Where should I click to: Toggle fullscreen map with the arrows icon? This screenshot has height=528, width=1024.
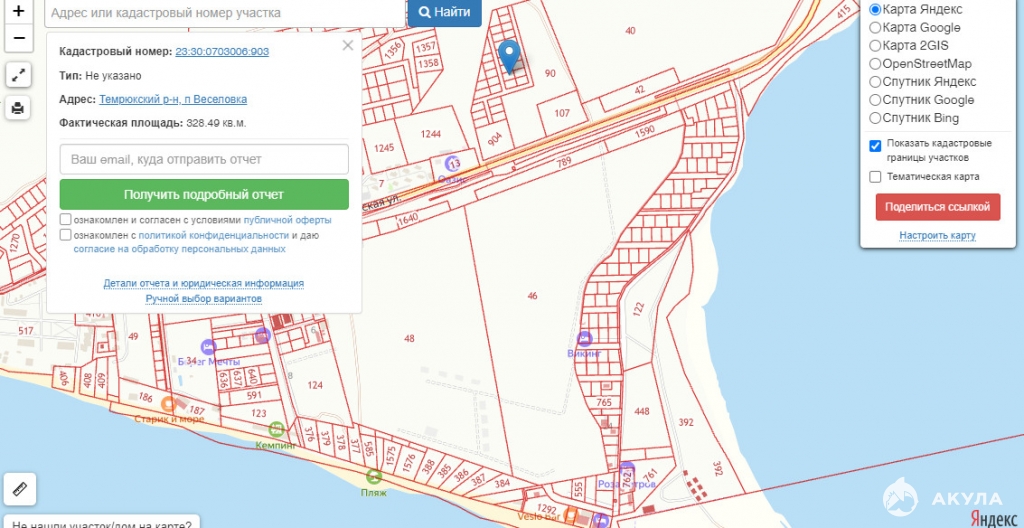click(x=18, y=75)
